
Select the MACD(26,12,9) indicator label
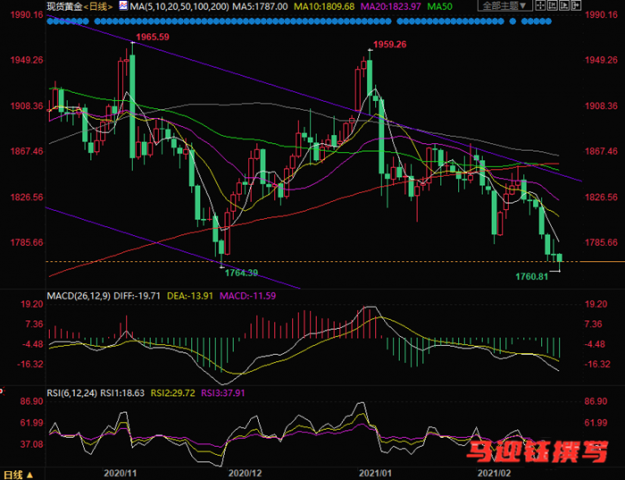pyautogui.click(x=79, y=296)
